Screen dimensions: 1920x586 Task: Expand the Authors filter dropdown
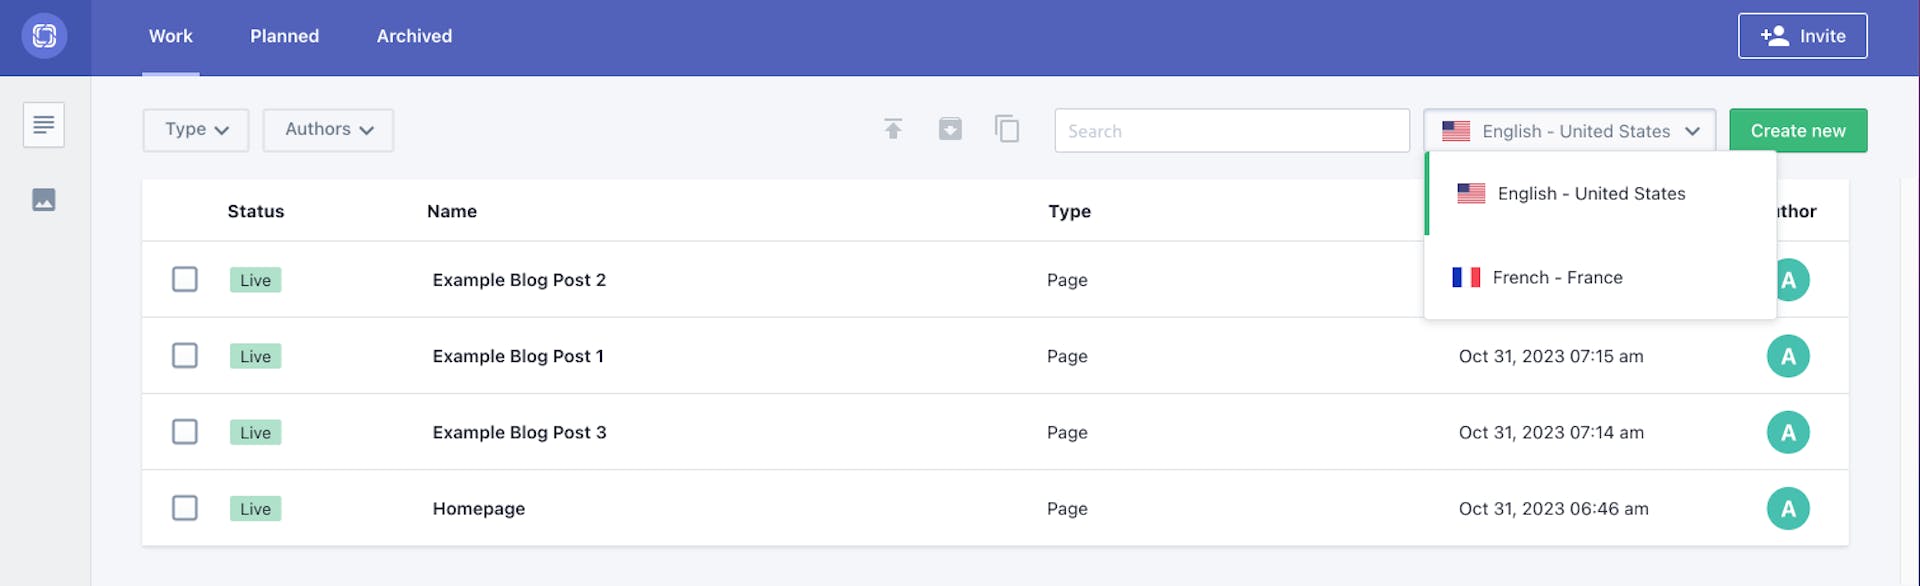click(328, 130)
